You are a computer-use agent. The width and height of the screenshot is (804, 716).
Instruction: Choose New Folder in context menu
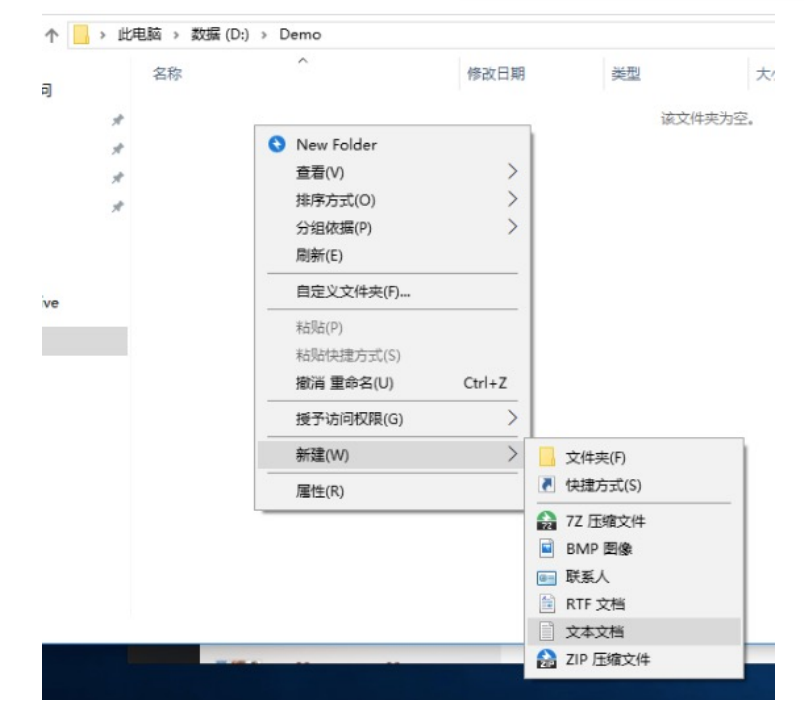click(392, 145)
